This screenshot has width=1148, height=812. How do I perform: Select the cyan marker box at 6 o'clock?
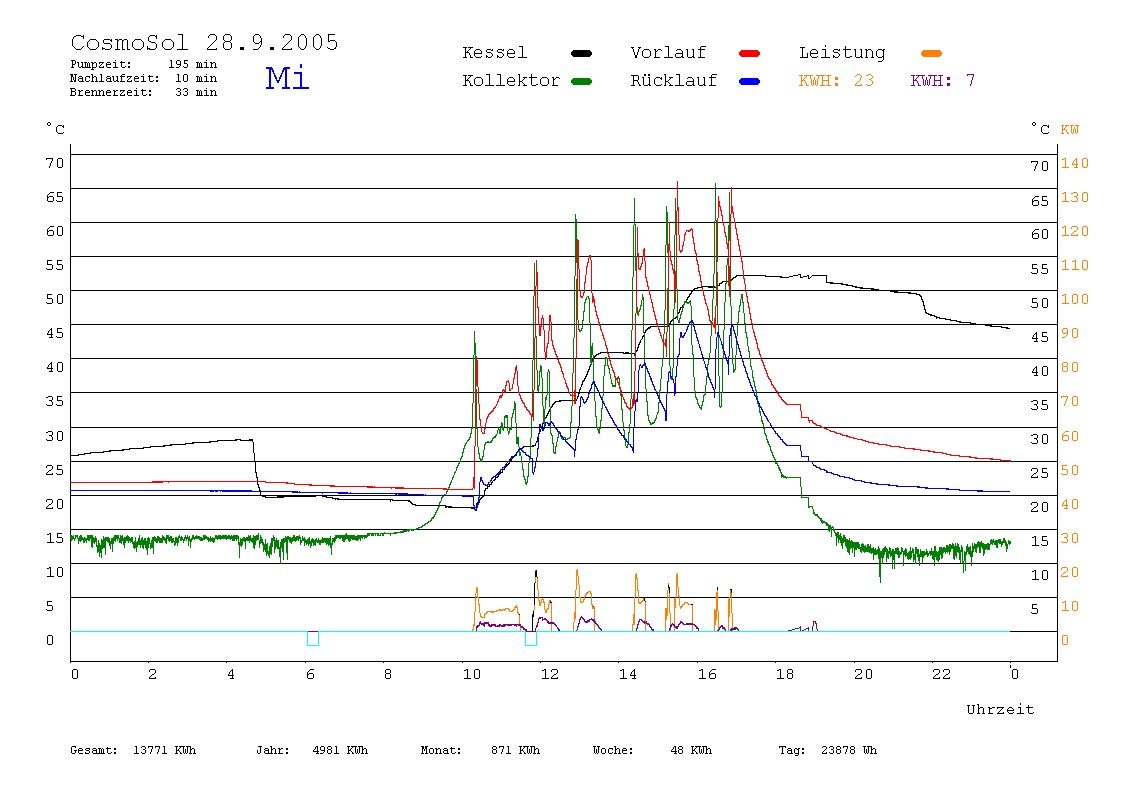[x=313, y=638]
